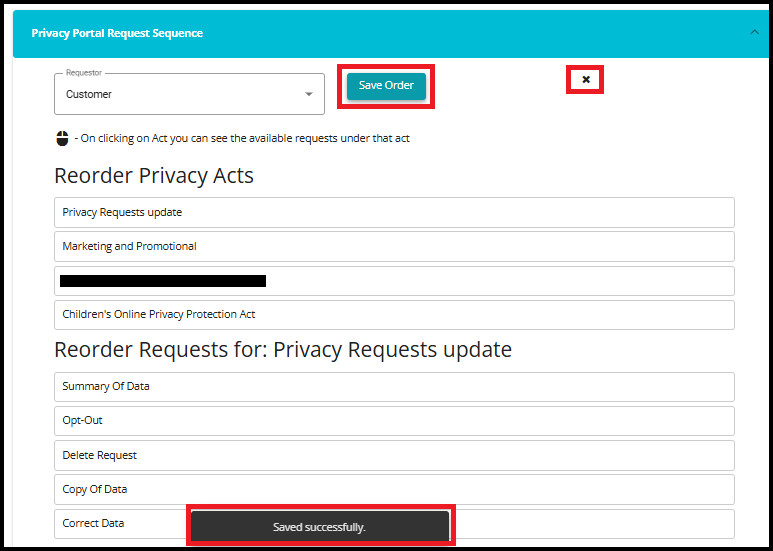Select the Copy Of Data request
Viewport: 773px width, 551px height.
[x=394, y=489]
